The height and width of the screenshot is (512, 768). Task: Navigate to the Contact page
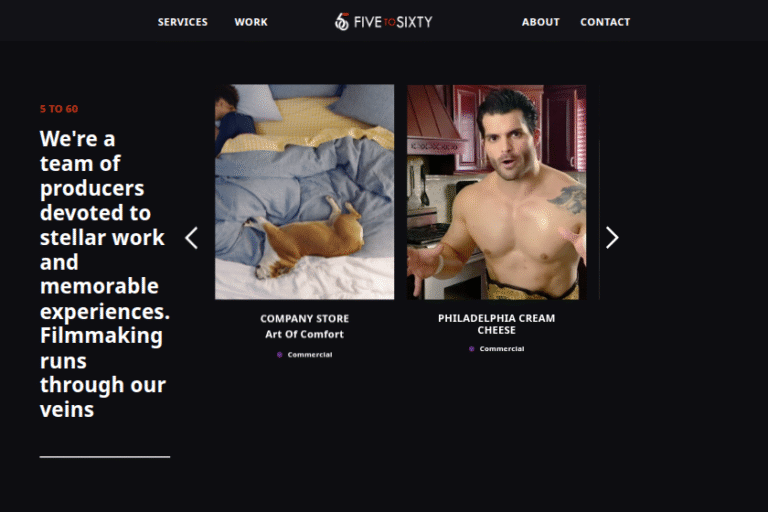(605, 22)
